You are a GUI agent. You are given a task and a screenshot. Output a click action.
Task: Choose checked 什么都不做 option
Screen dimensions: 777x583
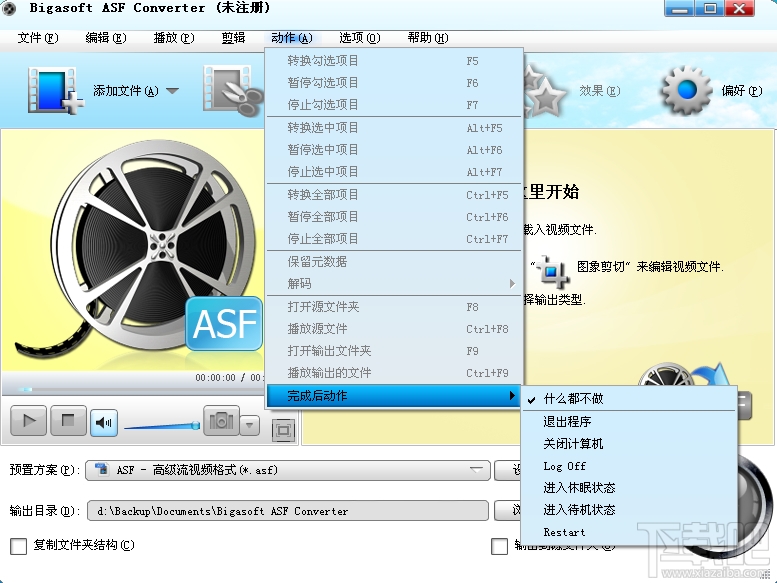[629, 399]
